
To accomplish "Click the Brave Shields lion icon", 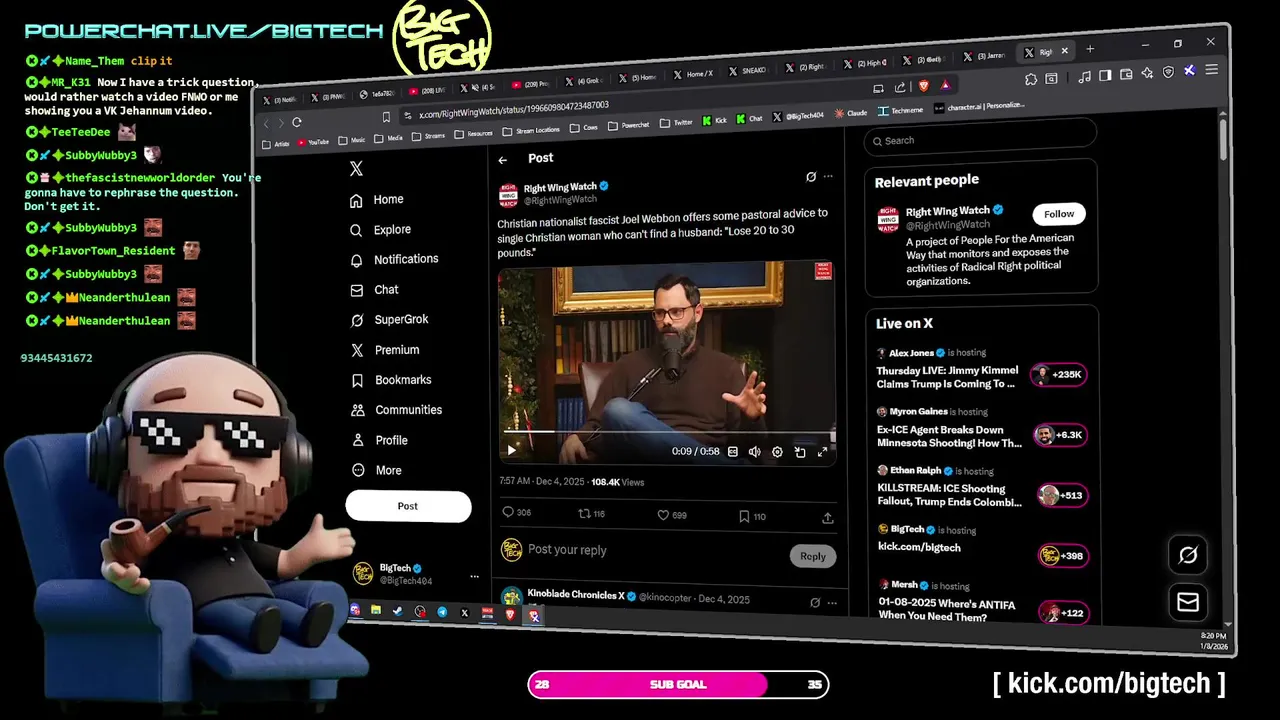I will tap(923, 86).
